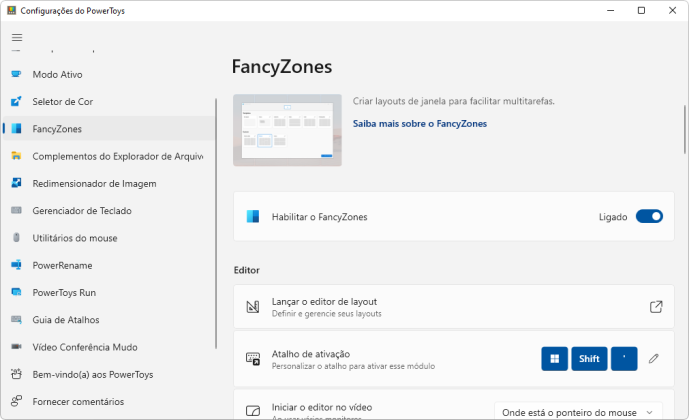Click the FancyZones preview thumbnail image
Image resolution: width=689 pixels, height=420 pixels.
tap(287, 130)
